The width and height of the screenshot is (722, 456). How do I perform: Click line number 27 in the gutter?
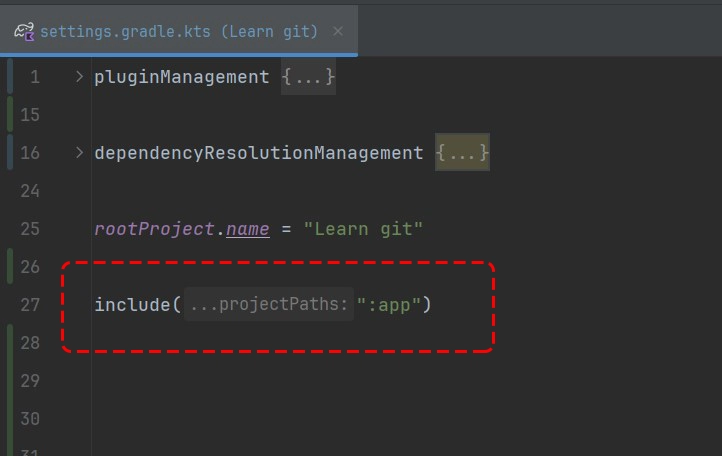pos(30,305)
